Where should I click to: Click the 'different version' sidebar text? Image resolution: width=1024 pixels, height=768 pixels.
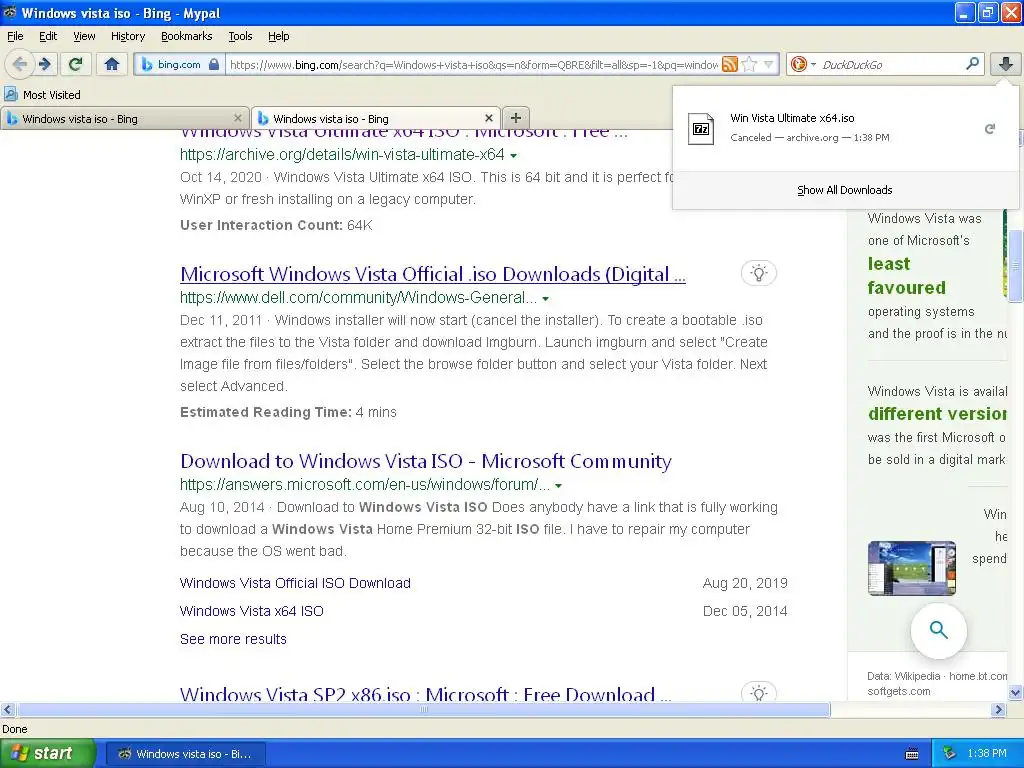[x=937, y=414]
